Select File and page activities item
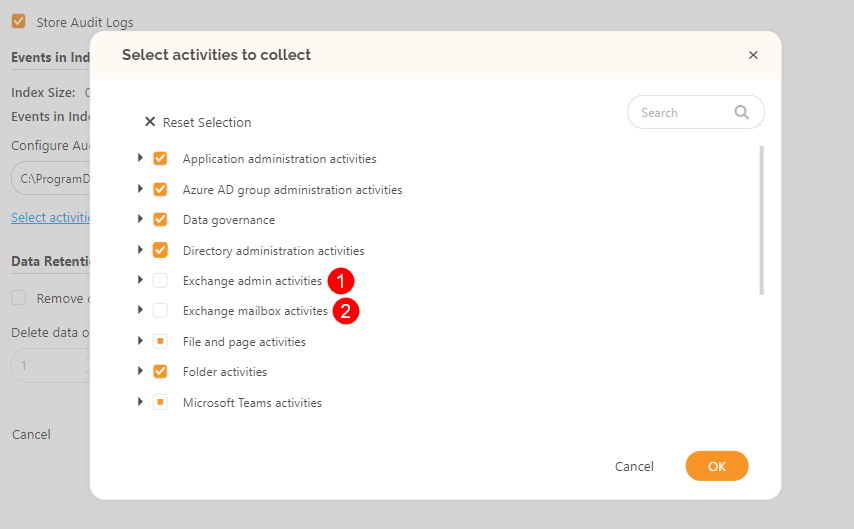The height and width of the screenshot is (529, 854). point(244,342)
